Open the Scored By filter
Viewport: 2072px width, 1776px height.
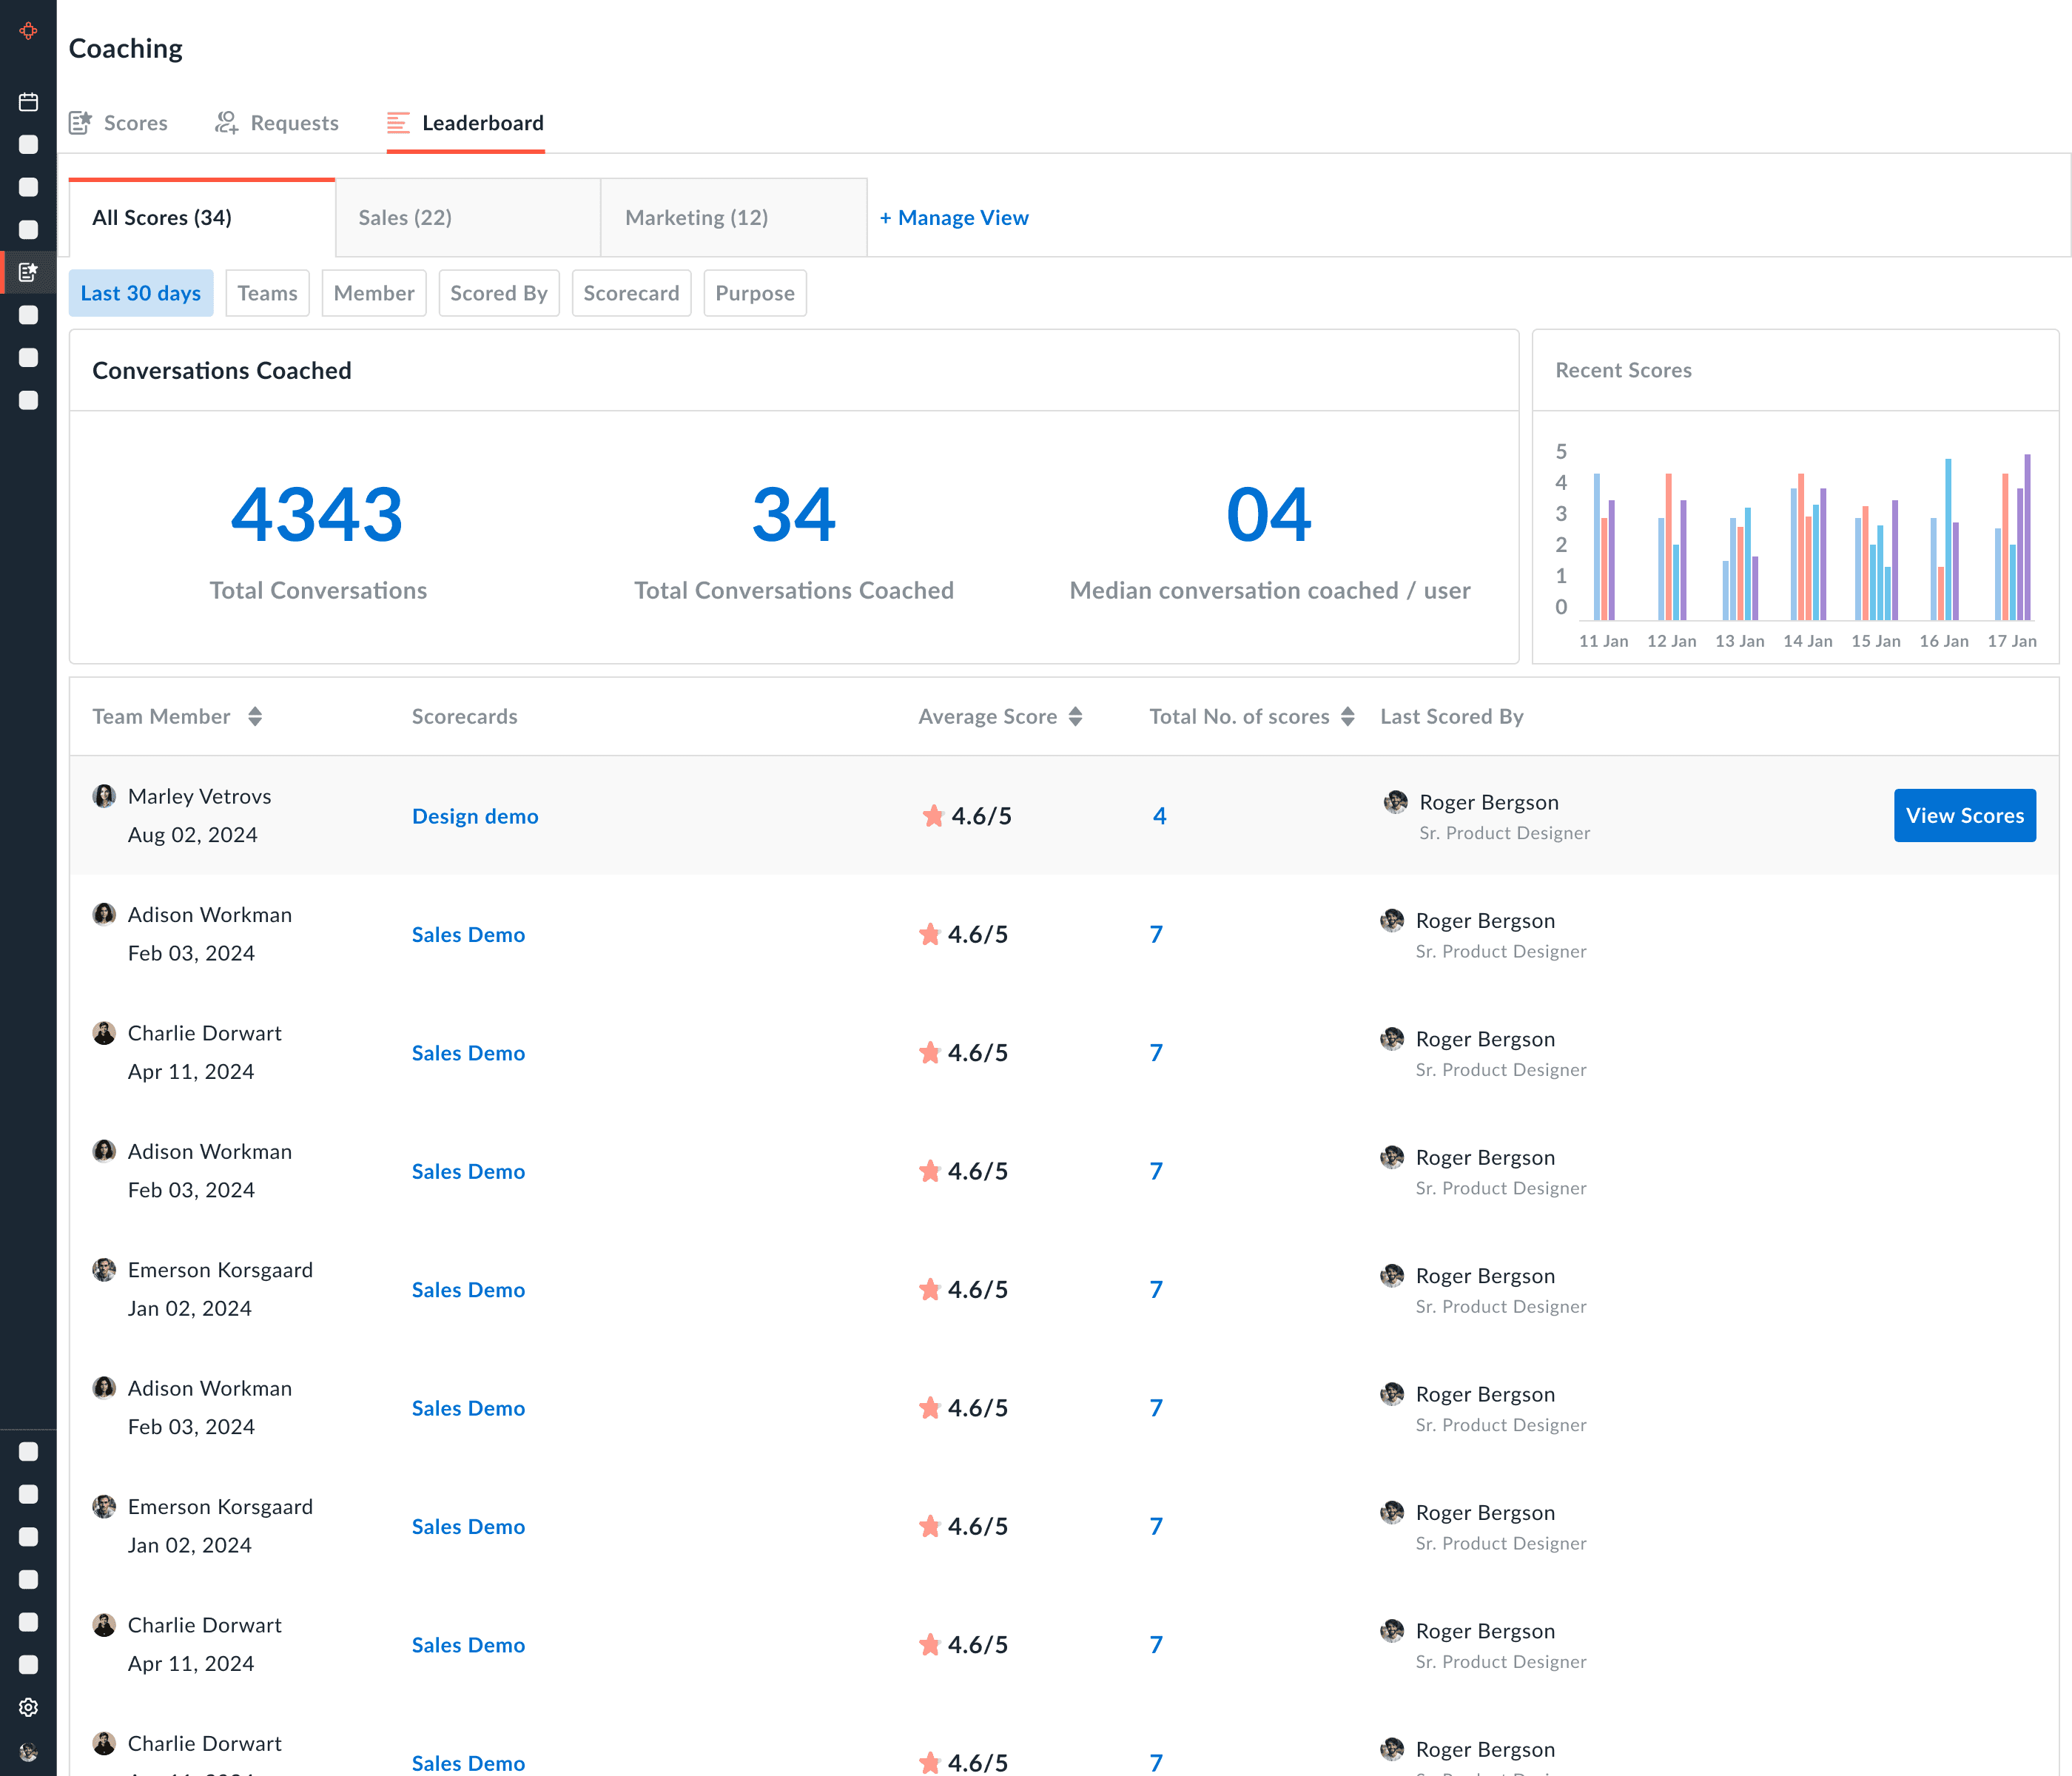tap(498, 293)
